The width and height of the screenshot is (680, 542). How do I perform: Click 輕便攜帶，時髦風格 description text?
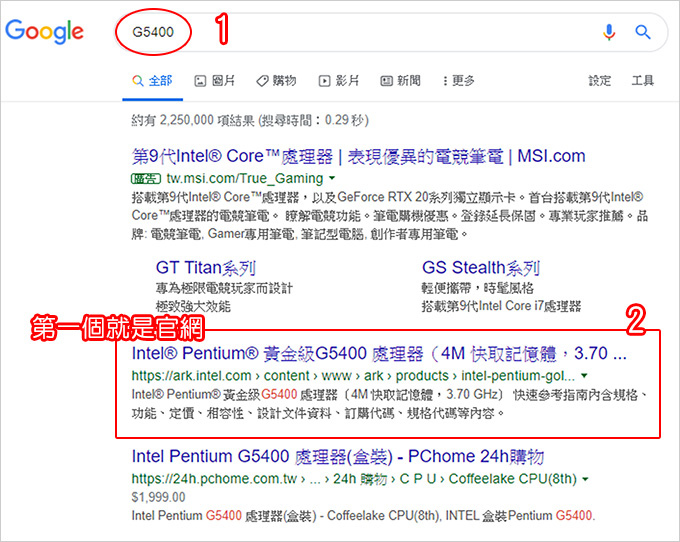tap(477, 288)
